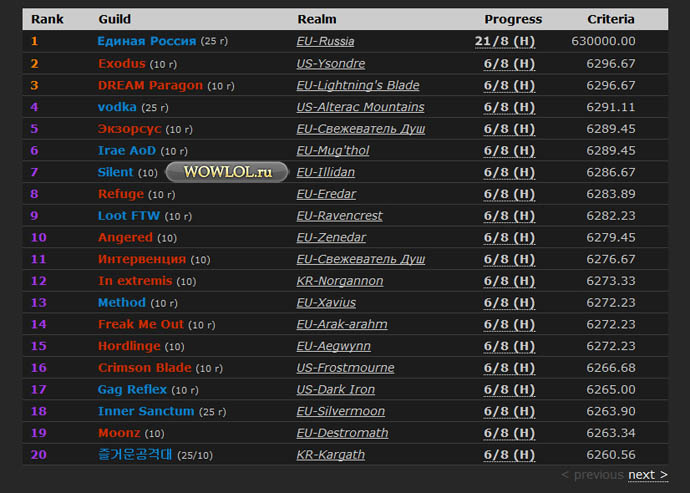
Task: Sort by the Progress column header
Action: point(513,19)
